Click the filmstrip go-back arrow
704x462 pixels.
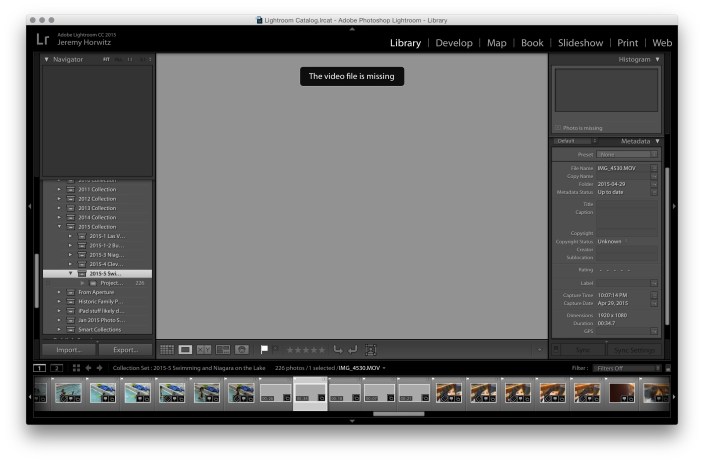coord(87,368)
